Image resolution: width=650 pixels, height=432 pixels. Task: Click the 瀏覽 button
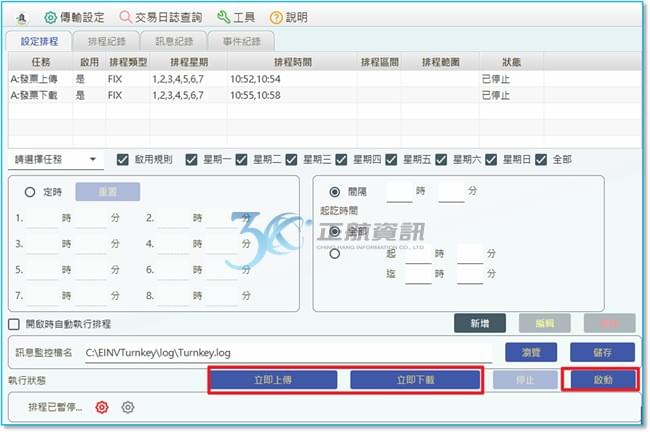[531, 352]
